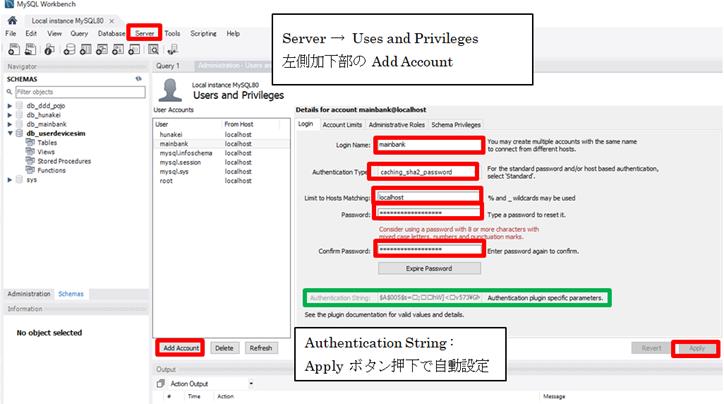Collapse the db_userdevicesim schema
724x404 pixels.
[x=10, y=133]
